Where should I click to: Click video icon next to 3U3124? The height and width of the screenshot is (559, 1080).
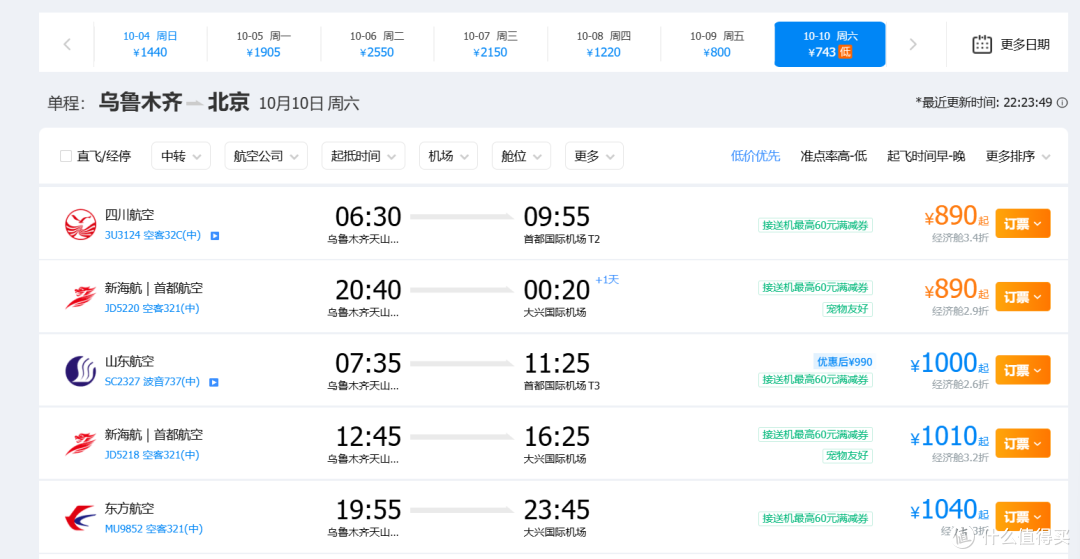pos(214,235)
